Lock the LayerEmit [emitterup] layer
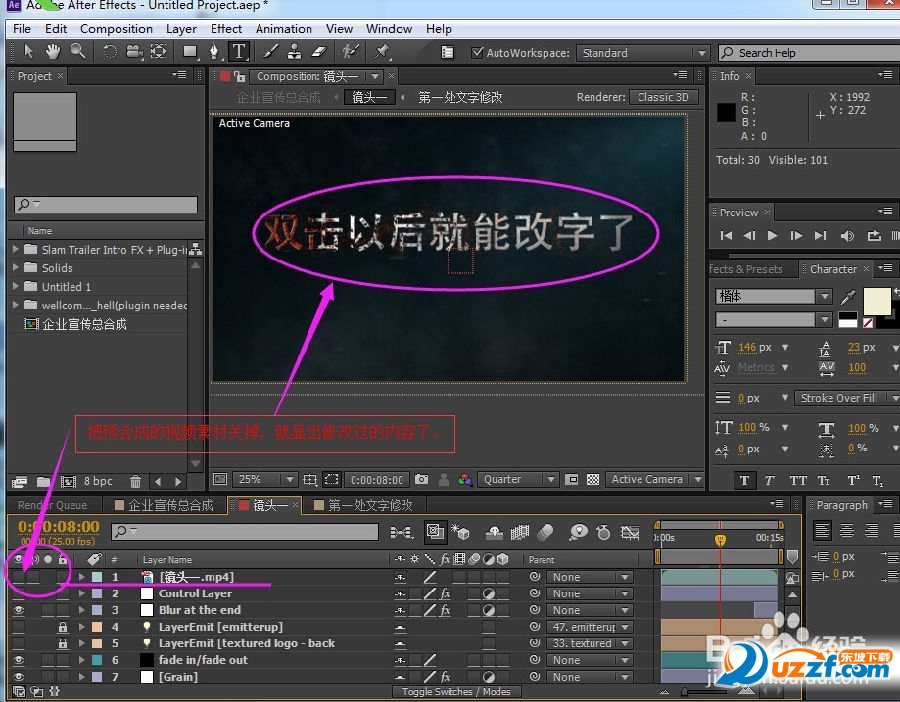This screenshot has width=900, height=702. pos(62,626)
